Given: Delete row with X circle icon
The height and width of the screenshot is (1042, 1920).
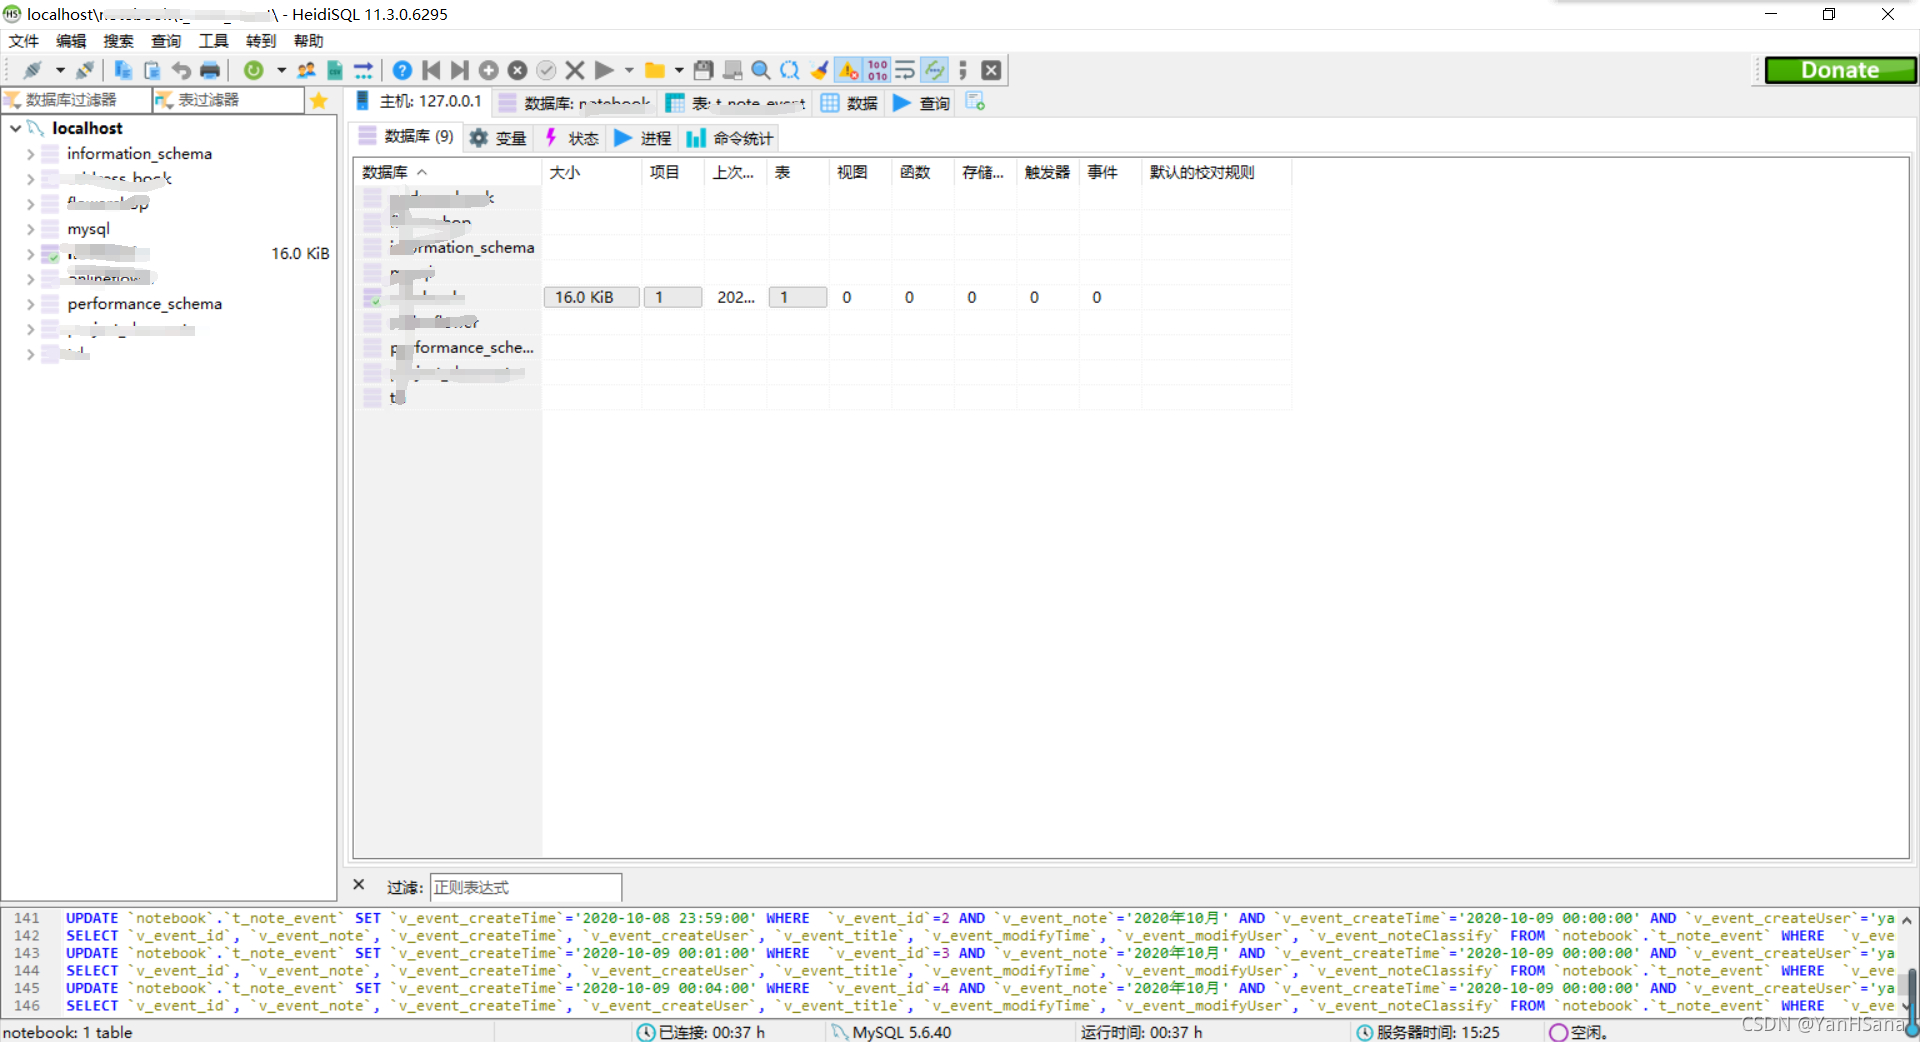Looking at the screenshot, I should (517, 70).
